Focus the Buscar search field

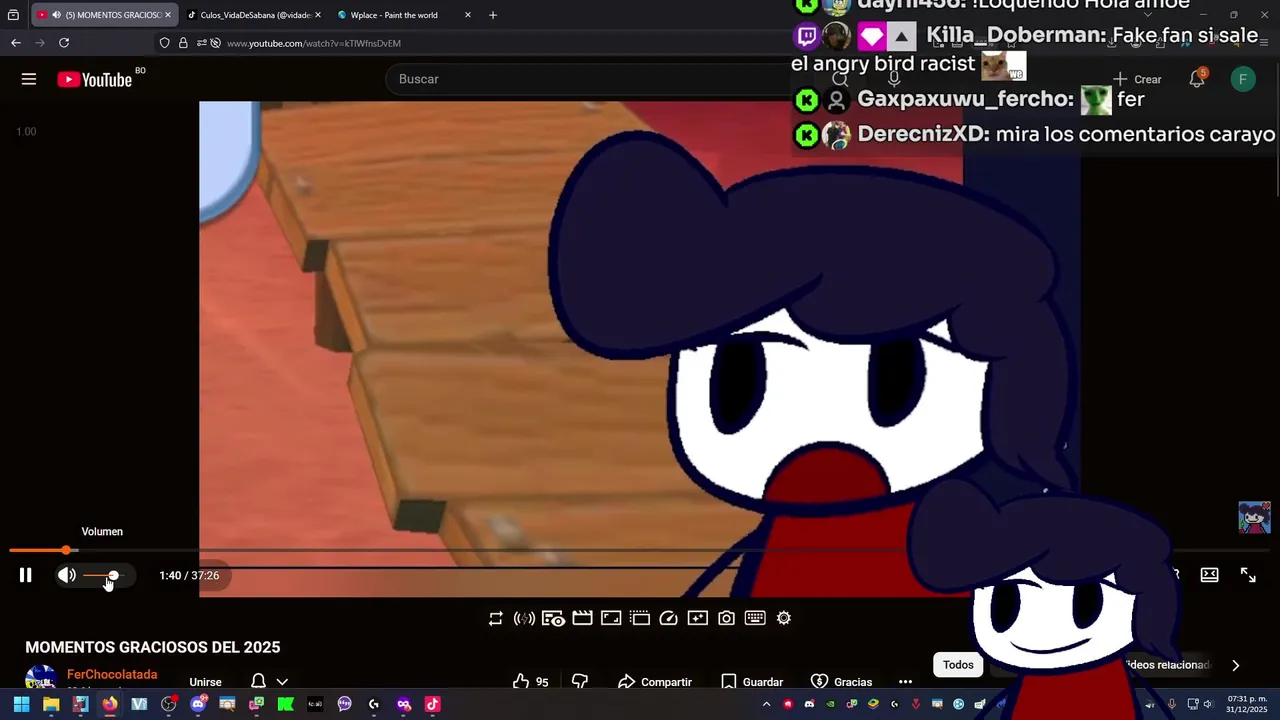click(590, 79)
